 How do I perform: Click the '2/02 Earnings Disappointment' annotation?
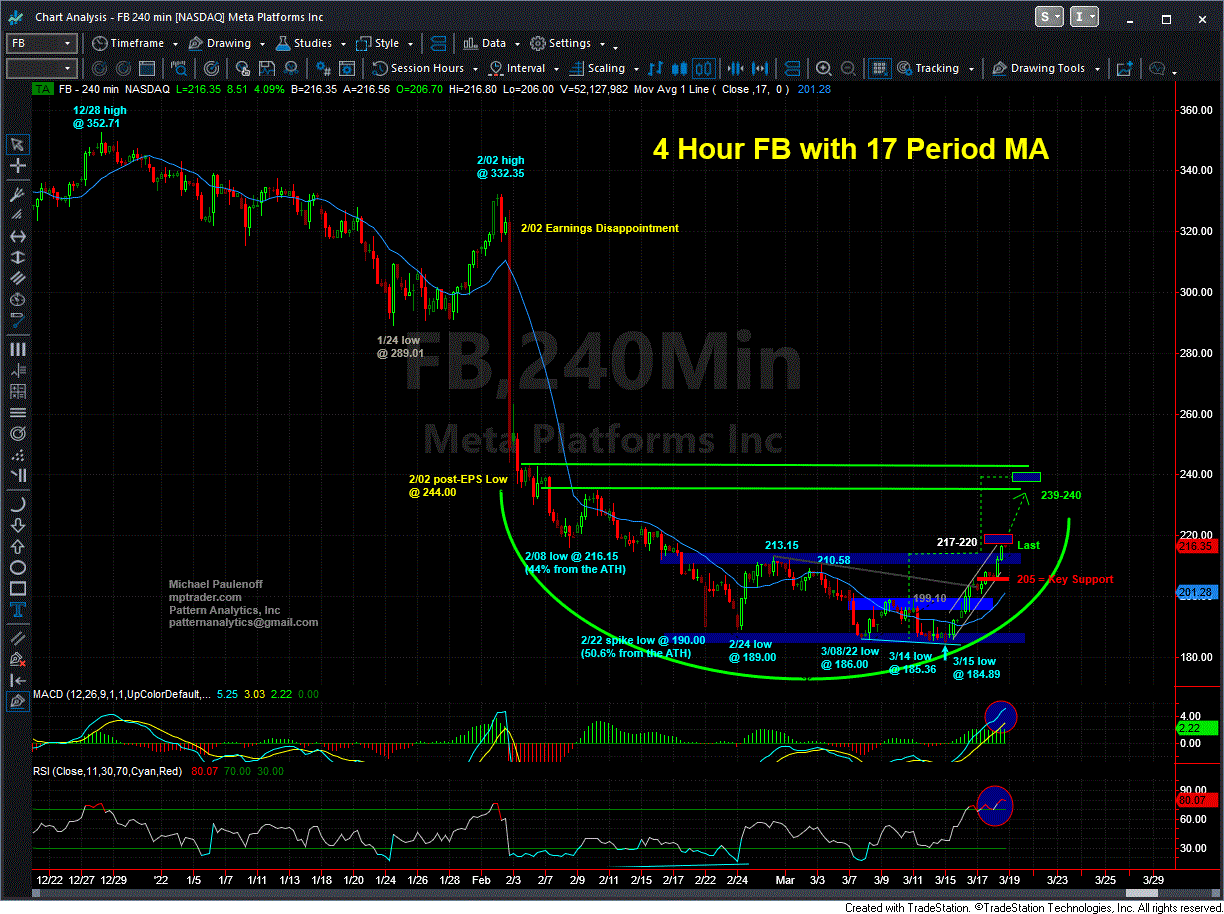[x=600, y=228]
